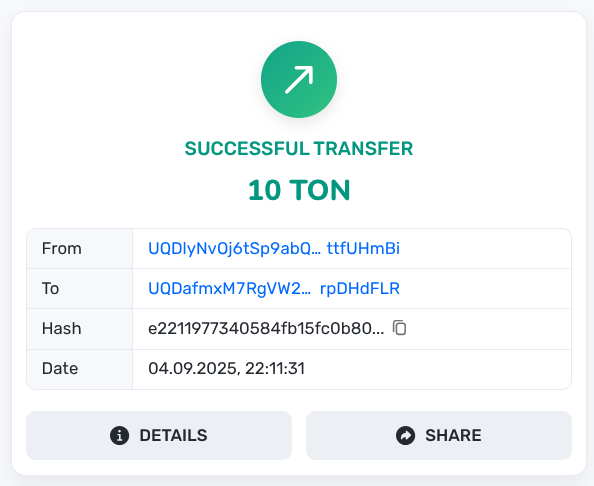The image size is (594, 486).
Task: Click the Date row label
Action: (60, 369)
